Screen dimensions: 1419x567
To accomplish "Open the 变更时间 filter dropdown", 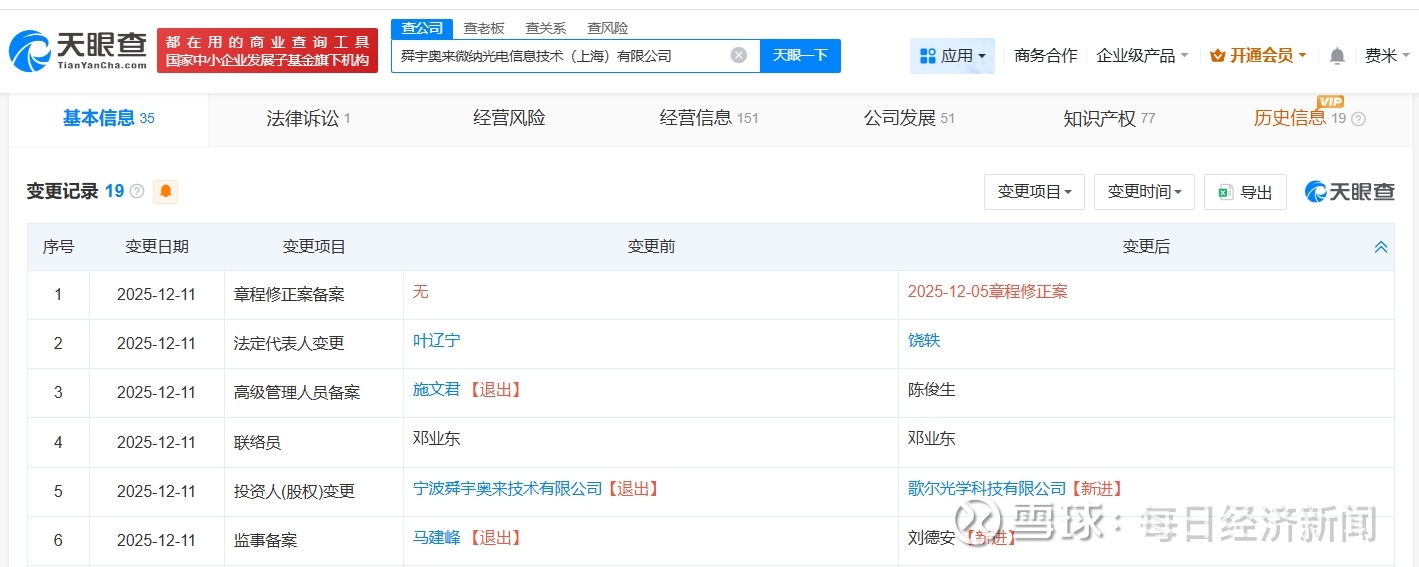I will pos(1144,191).
